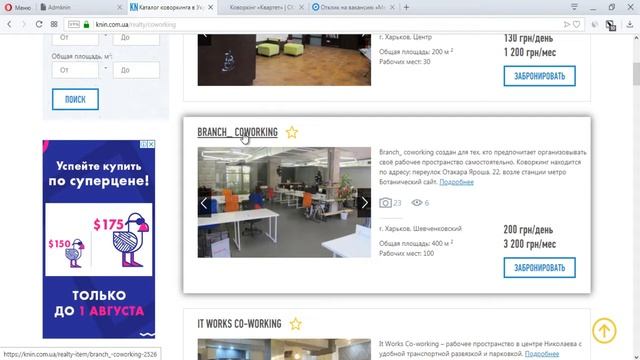Click Подробнее link in Branch description

click(x=456, y=182)
